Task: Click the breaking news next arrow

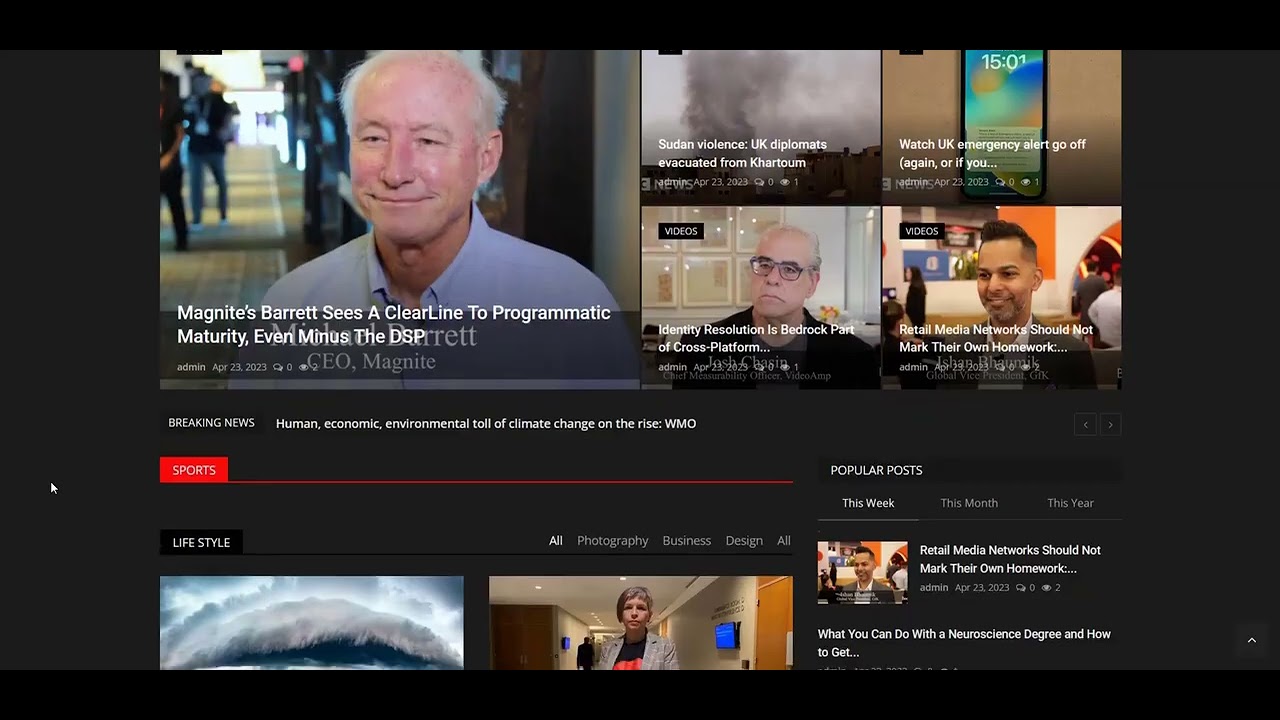Action: pyautogui.click(x=1110, y=425)
